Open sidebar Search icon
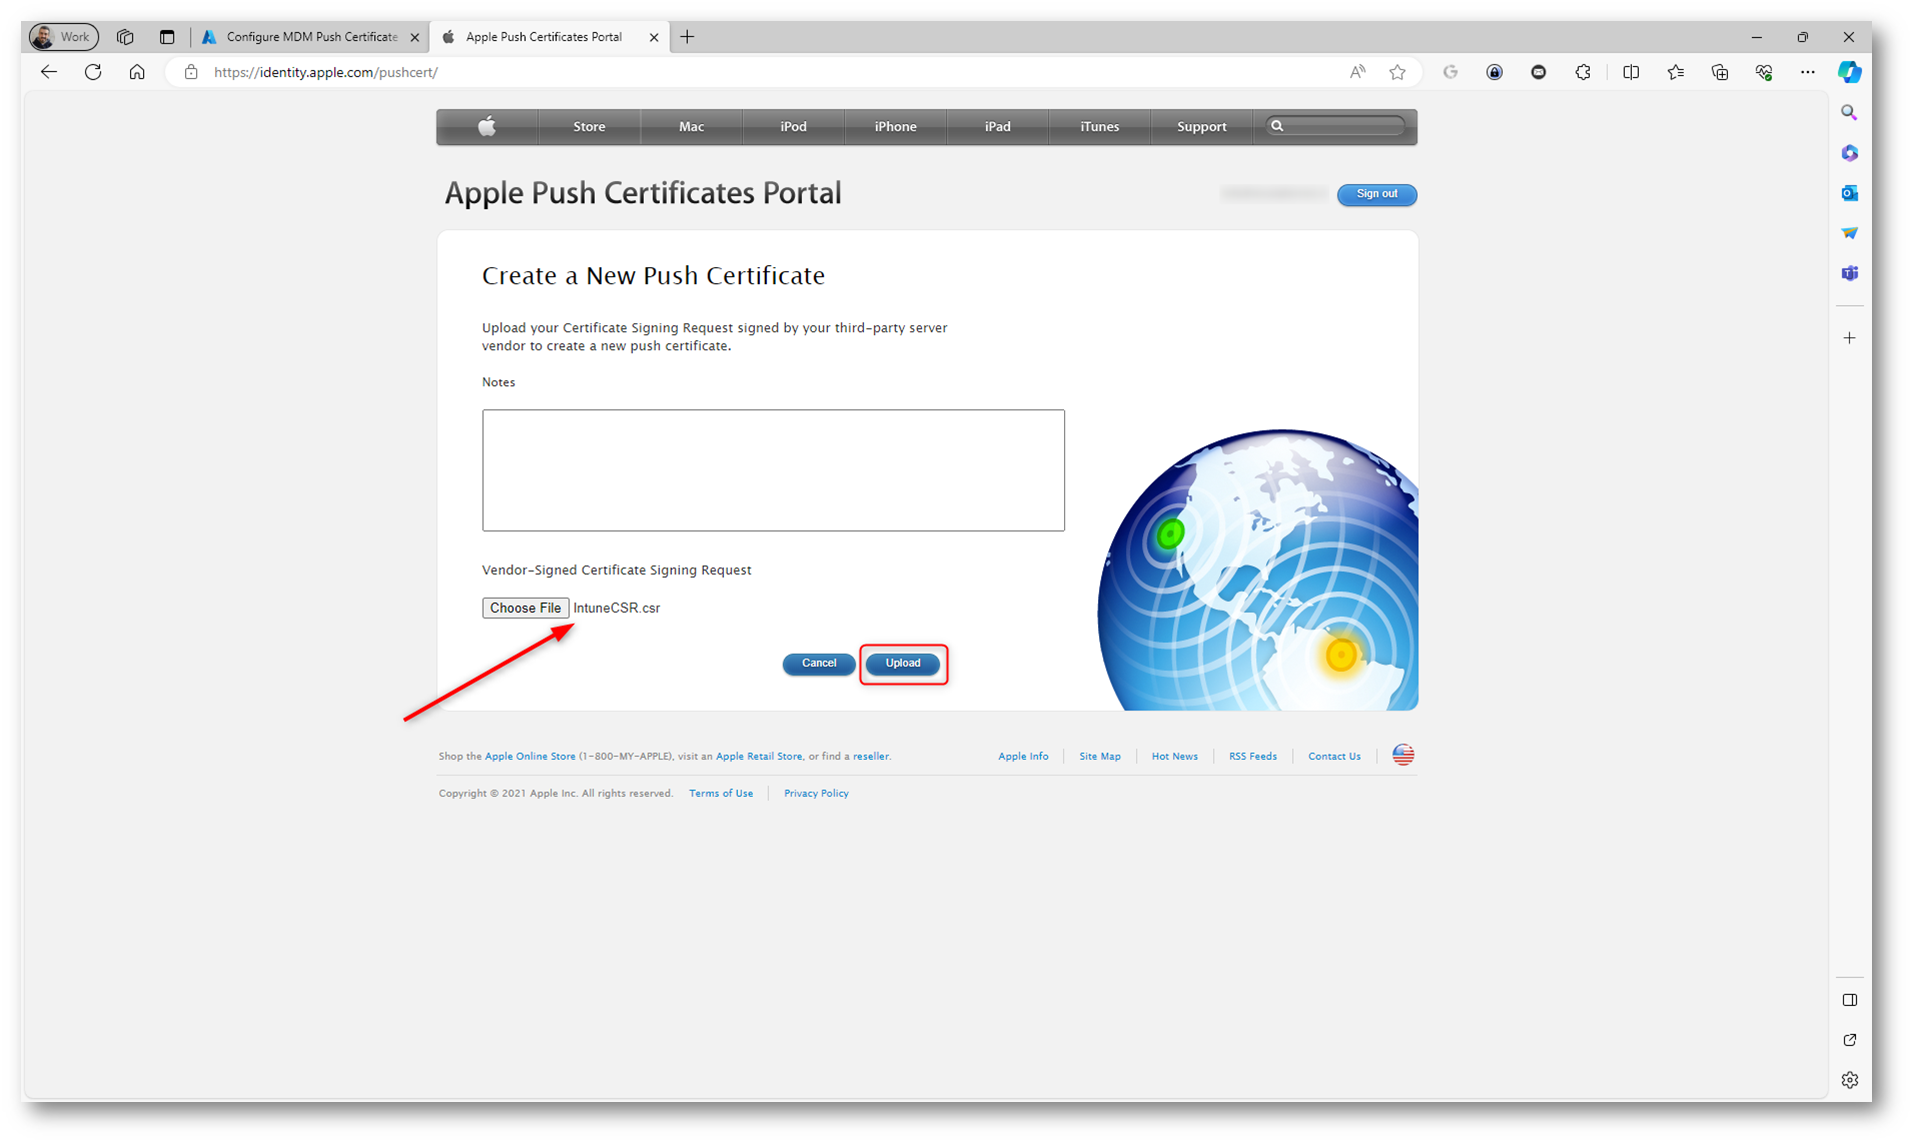Screen dimensions: 1914x1144 click(x=1849, y=113)
